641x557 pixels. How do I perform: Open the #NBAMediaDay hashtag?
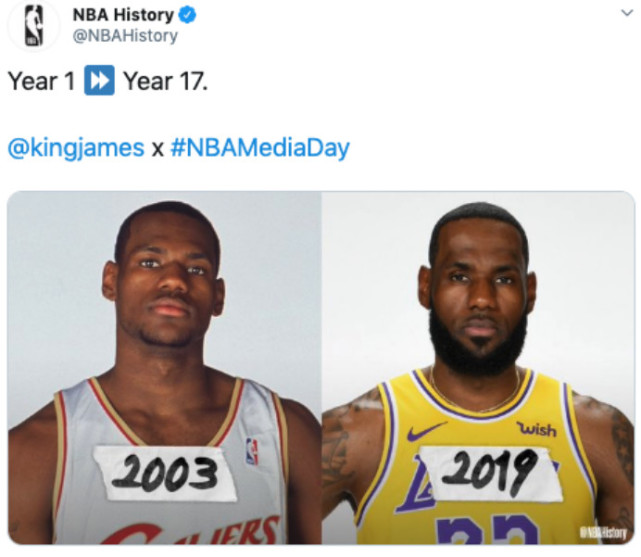pyautogui.click(x=260, y=148)
